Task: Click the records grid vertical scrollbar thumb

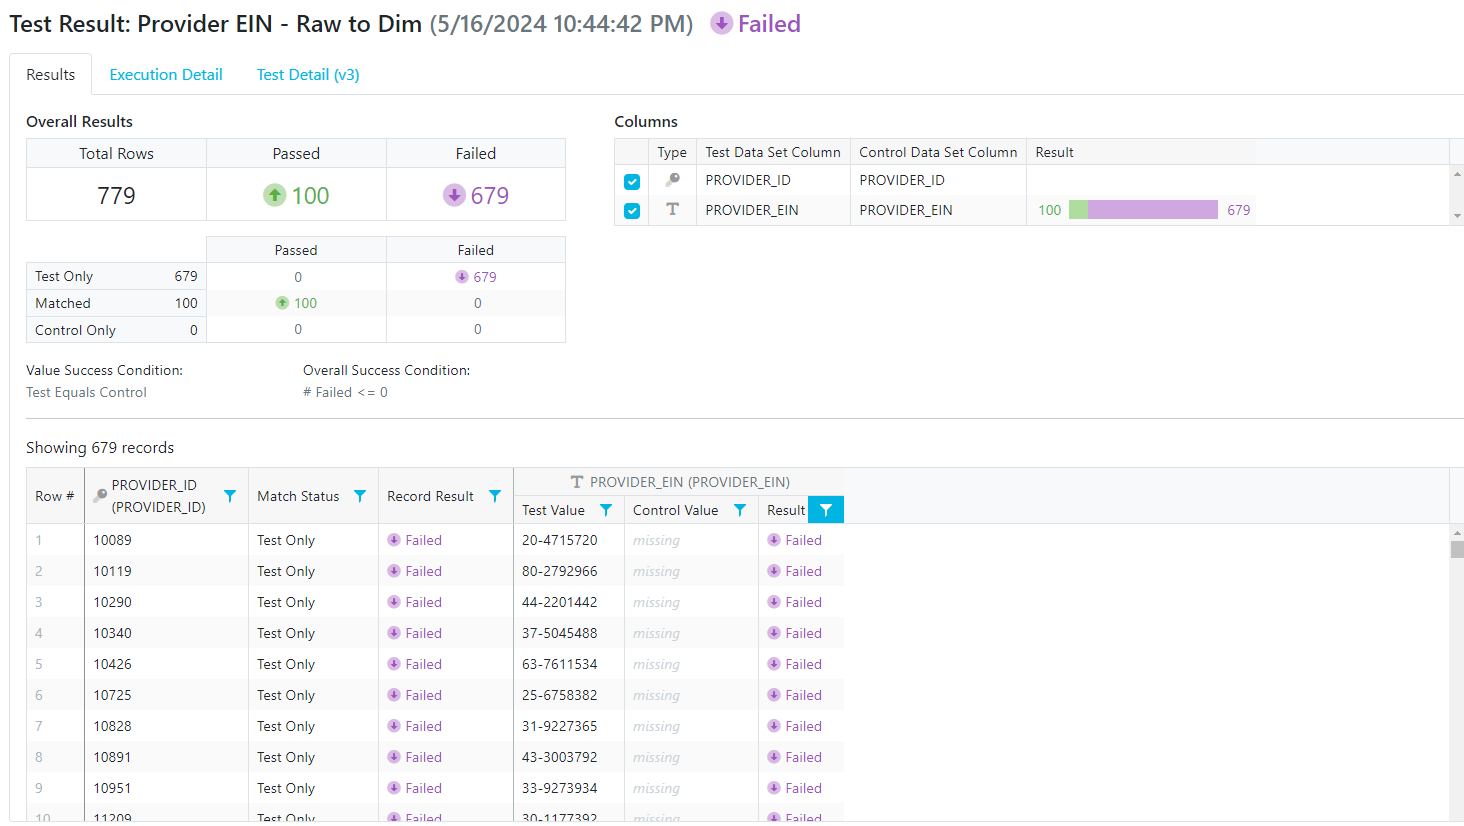Action: point(1457,549)
